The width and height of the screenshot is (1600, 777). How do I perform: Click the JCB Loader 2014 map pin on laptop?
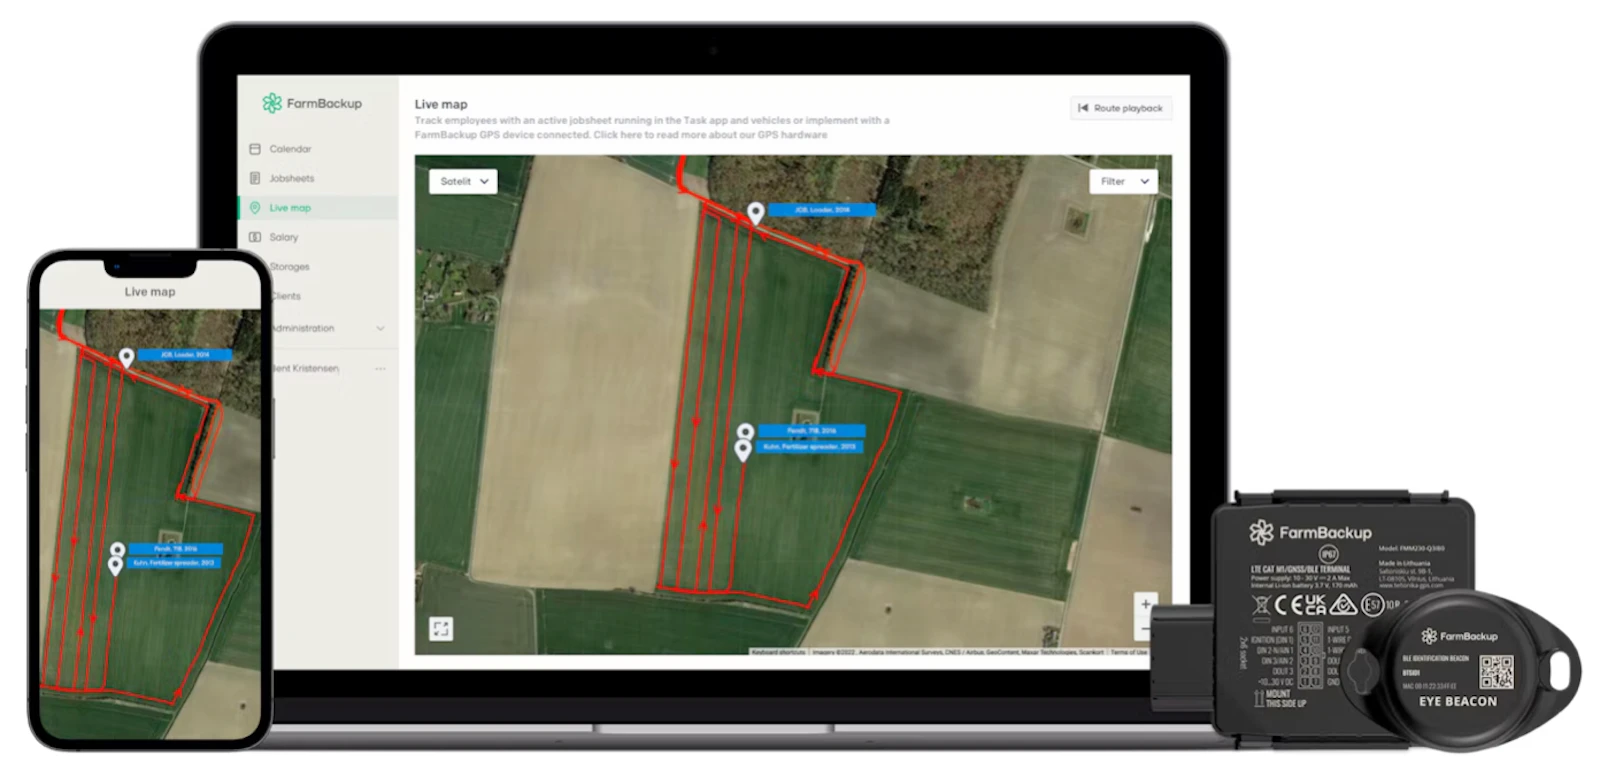[x=756, y=213]
